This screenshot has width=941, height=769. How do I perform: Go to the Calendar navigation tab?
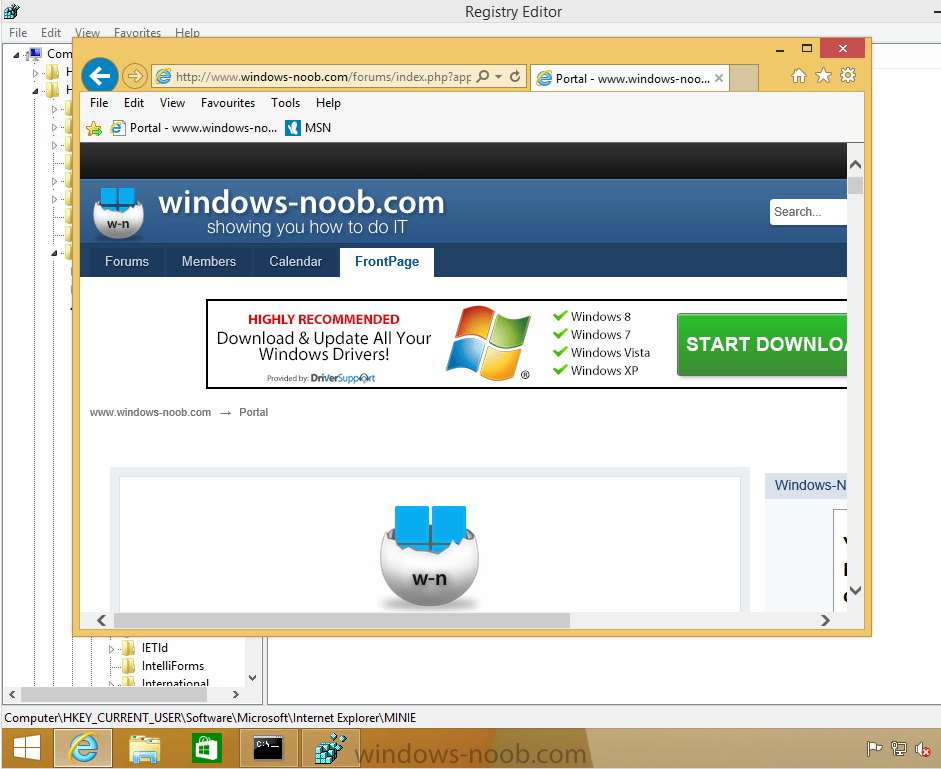tap(295, 261)
